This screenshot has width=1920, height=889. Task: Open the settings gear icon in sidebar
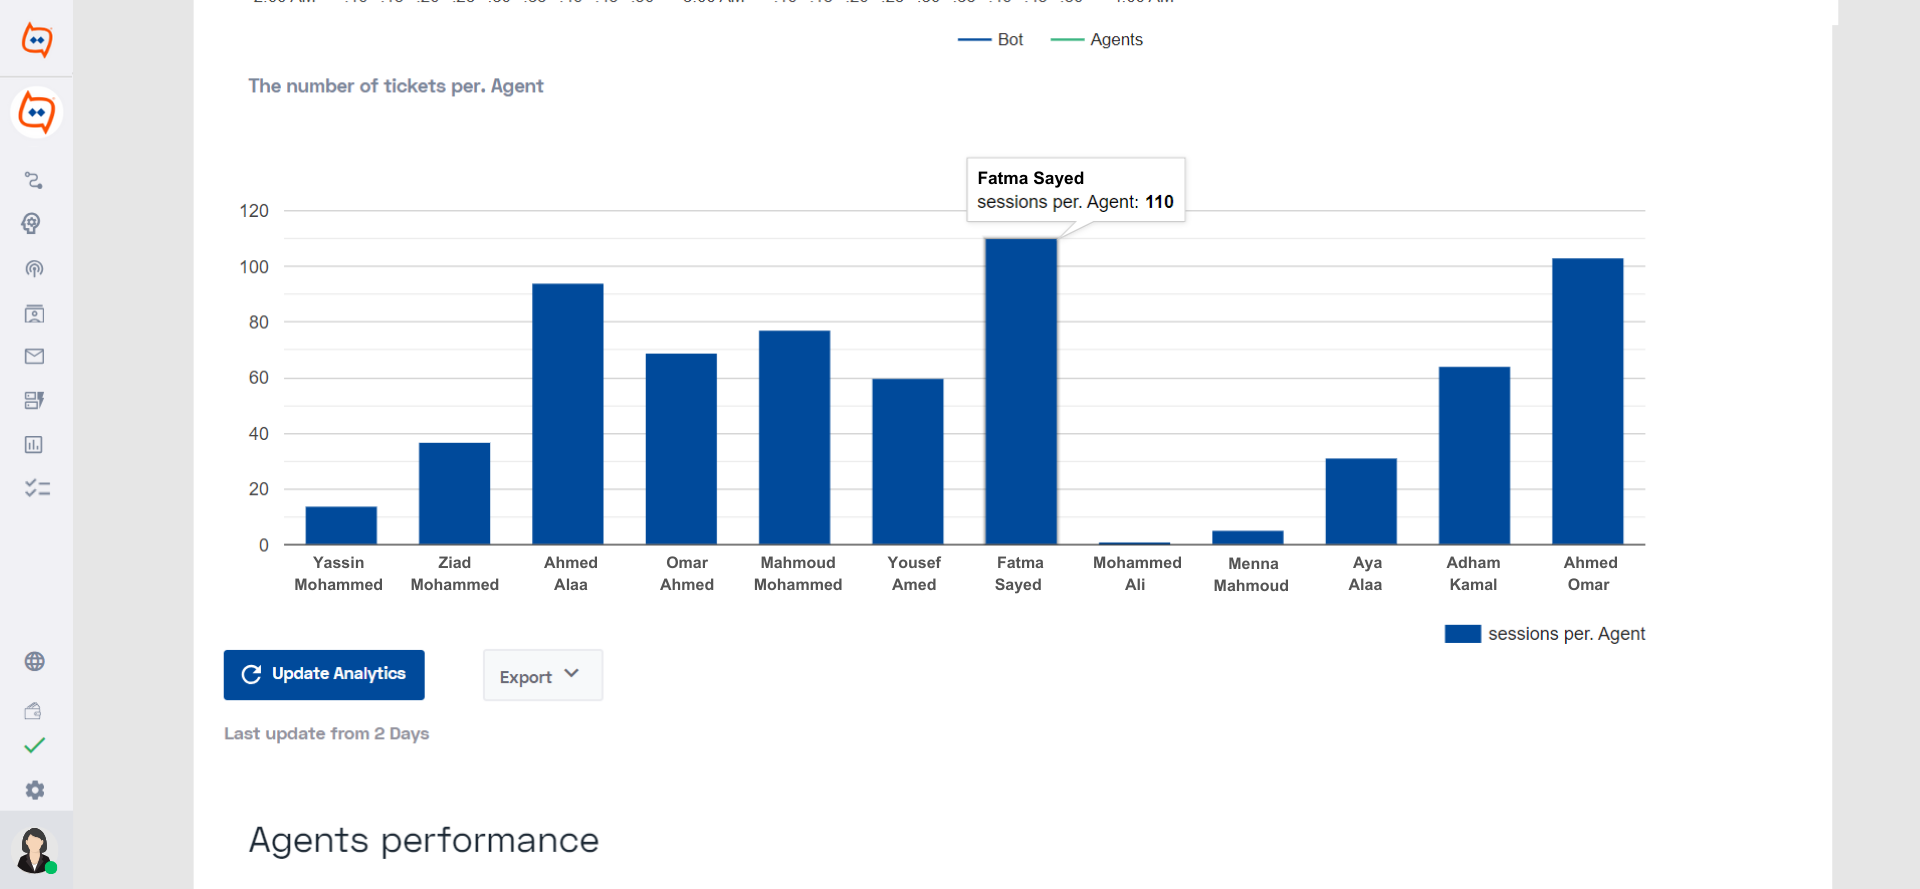click(x=35, y=790)
